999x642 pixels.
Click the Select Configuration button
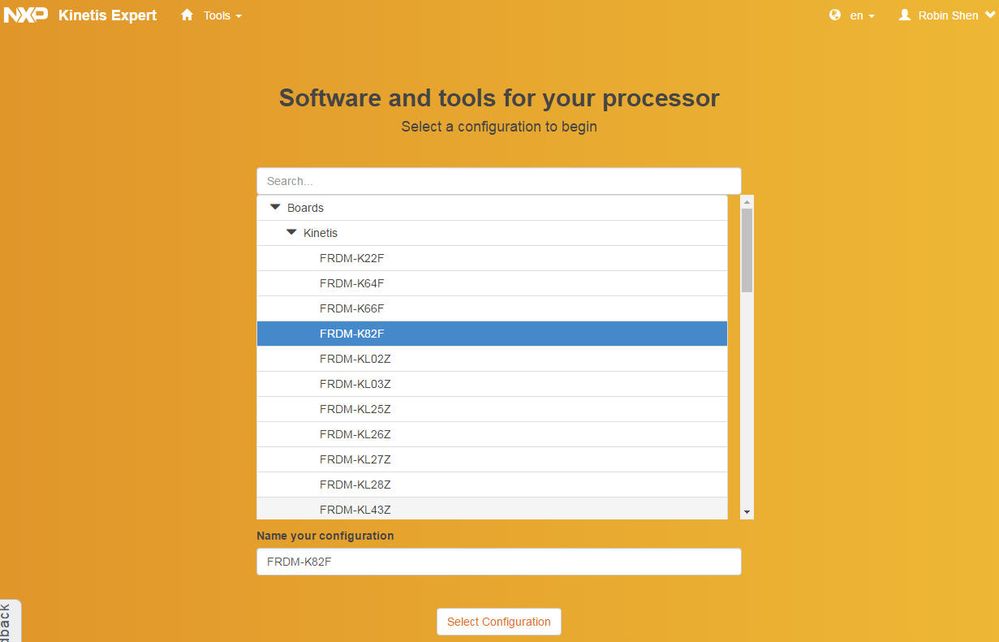(499, 622)
